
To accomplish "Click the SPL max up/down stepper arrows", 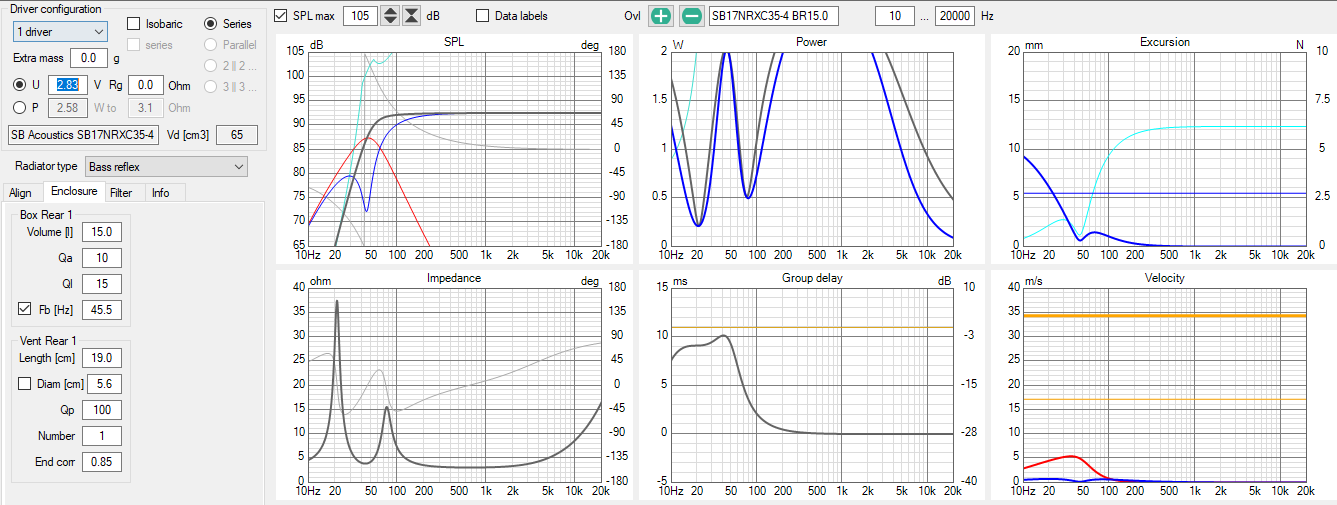I will [x=390, y=16].
